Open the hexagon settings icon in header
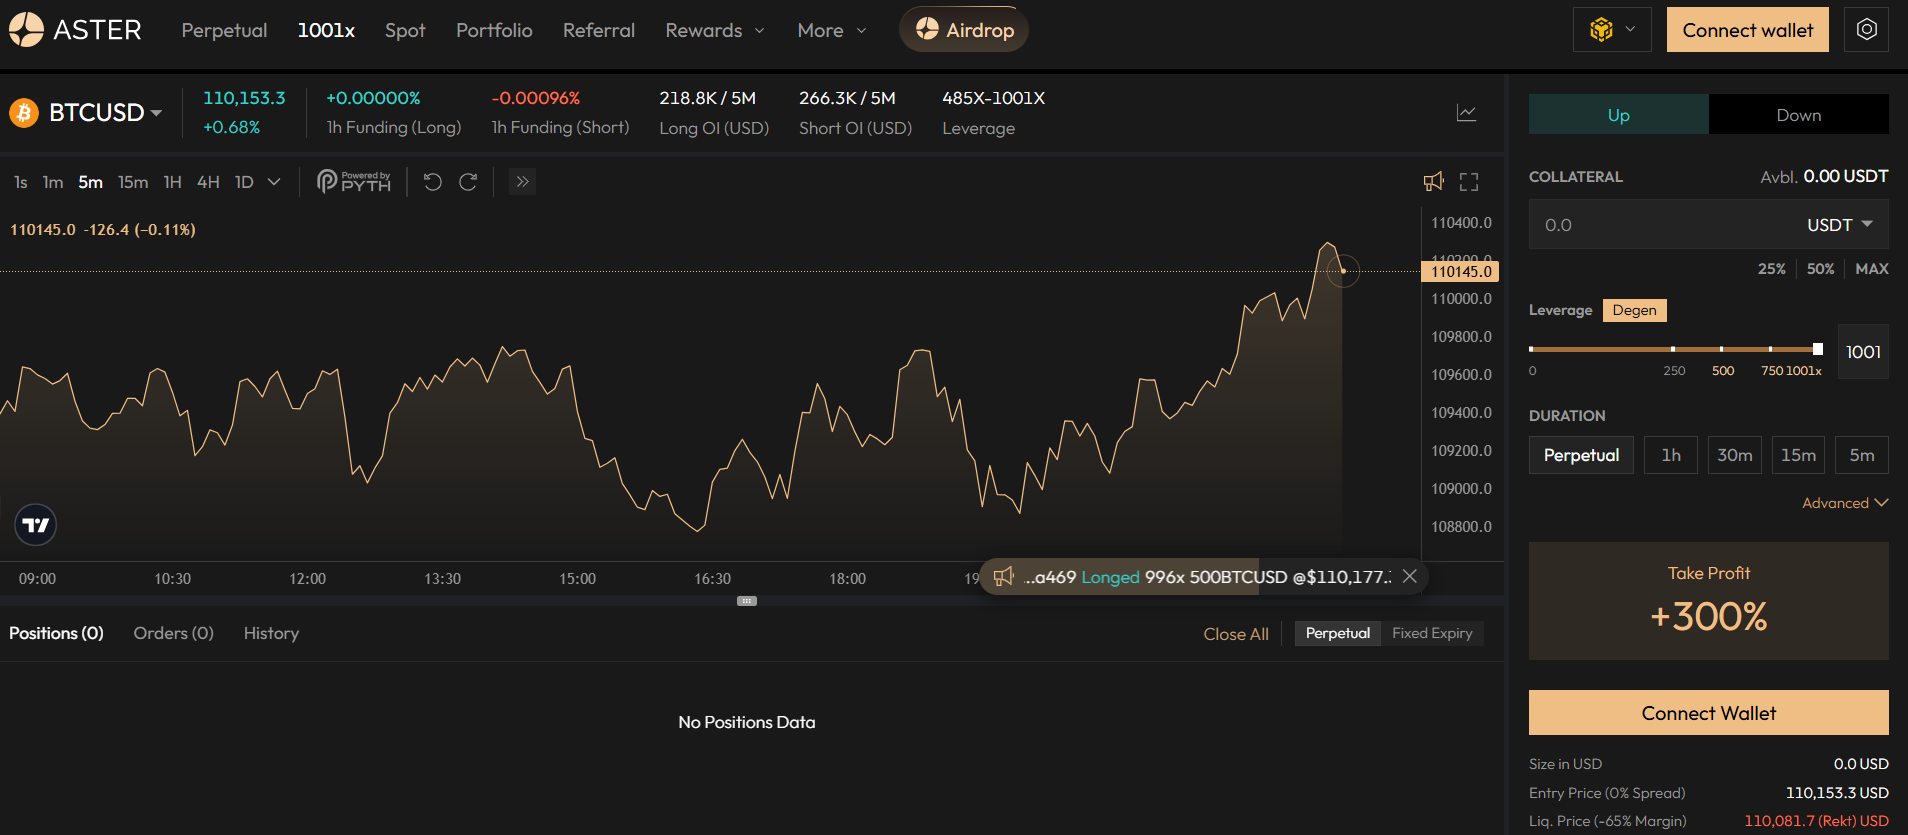Image resolution: width=1908 pixels, height=835 pixels. tap(1866, 30)
